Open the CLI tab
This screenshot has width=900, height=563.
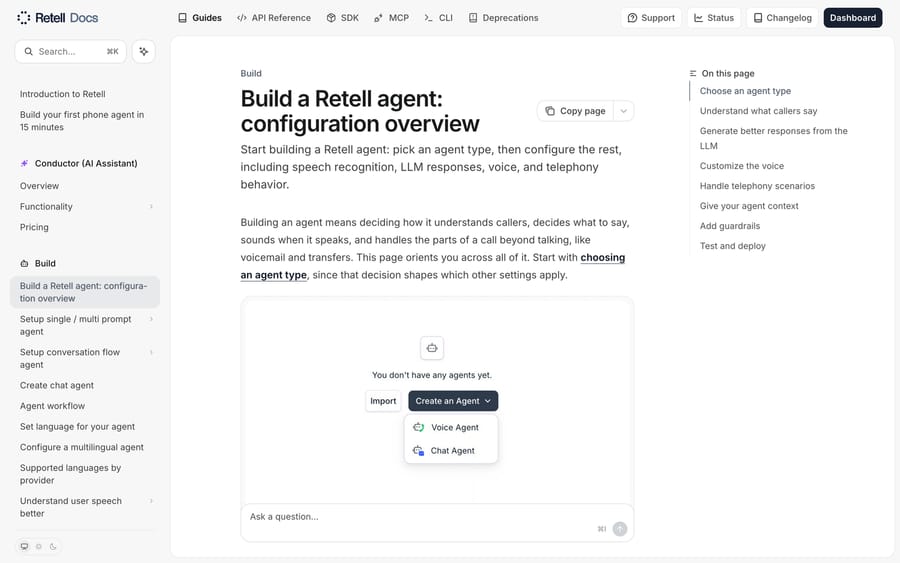tap(439, 18)
